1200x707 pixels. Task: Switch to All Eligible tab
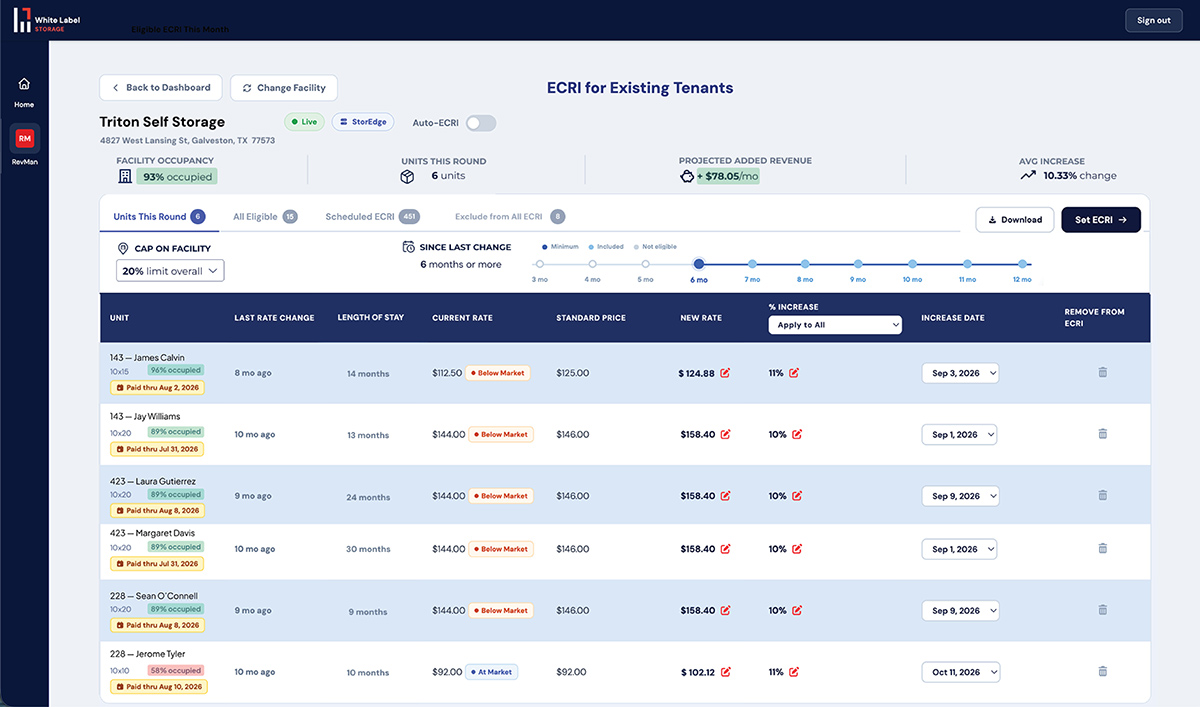pyautogui.click(x=265, y=216)
